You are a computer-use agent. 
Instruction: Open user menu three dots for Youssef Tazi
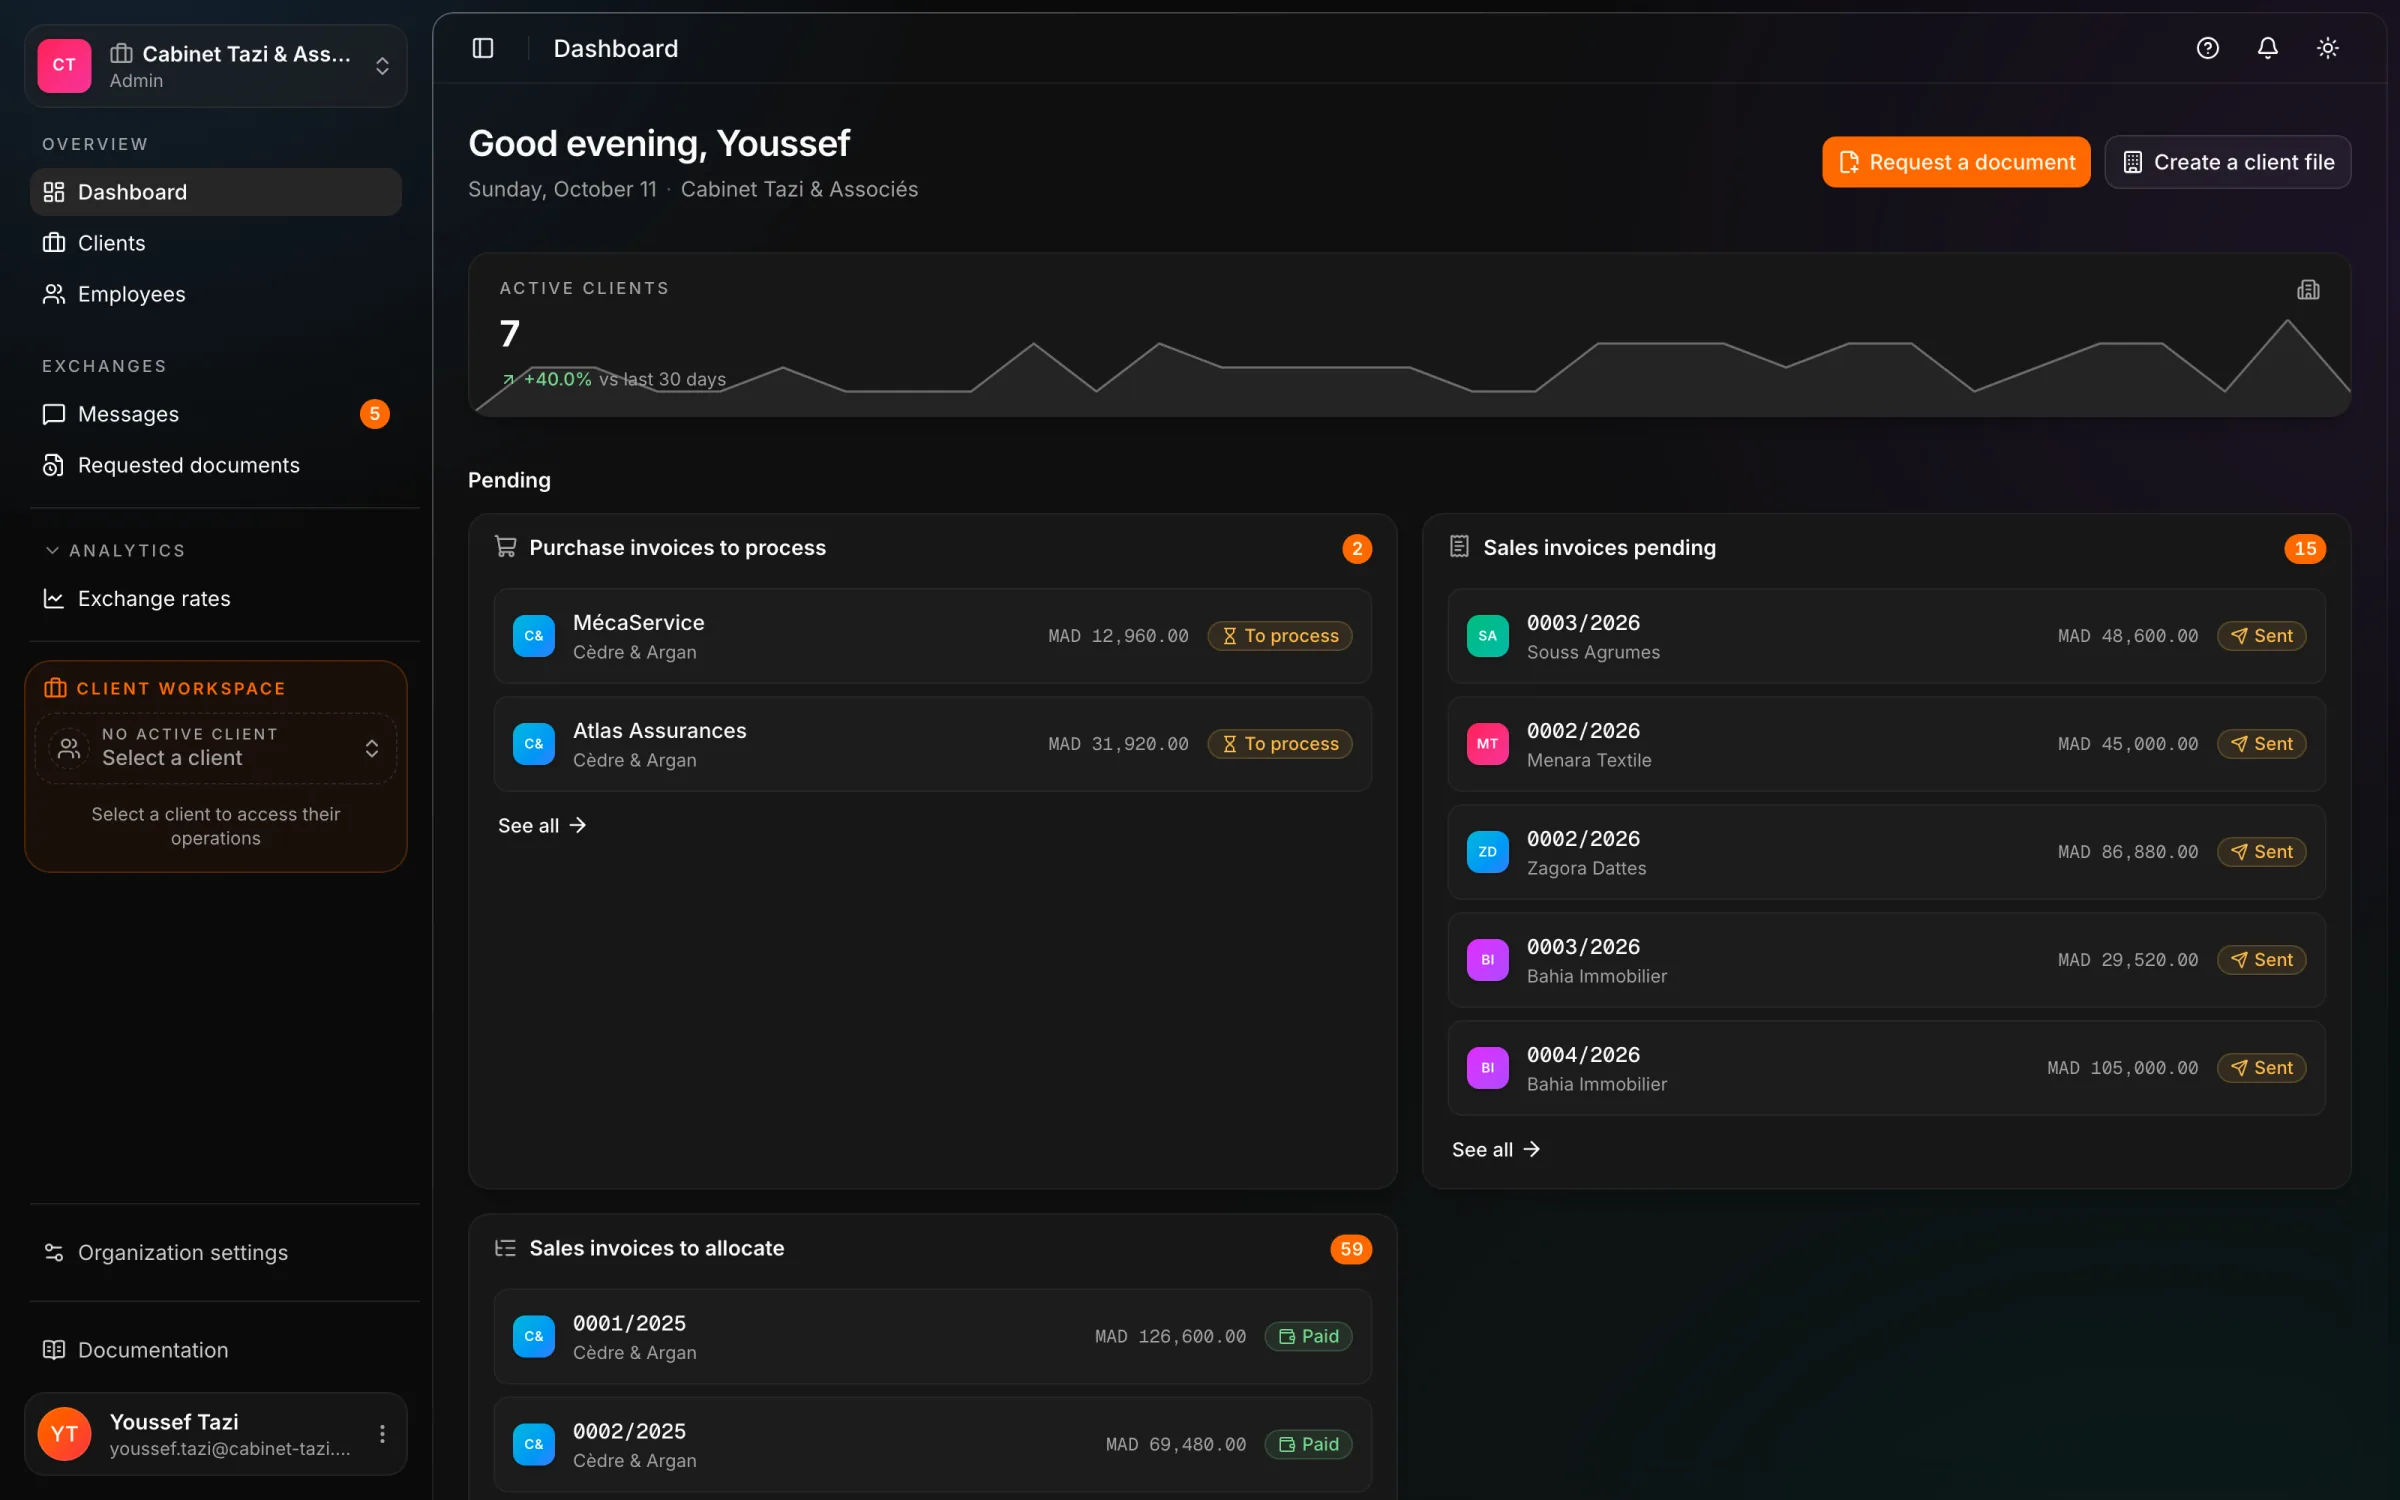coord(382,1434)
